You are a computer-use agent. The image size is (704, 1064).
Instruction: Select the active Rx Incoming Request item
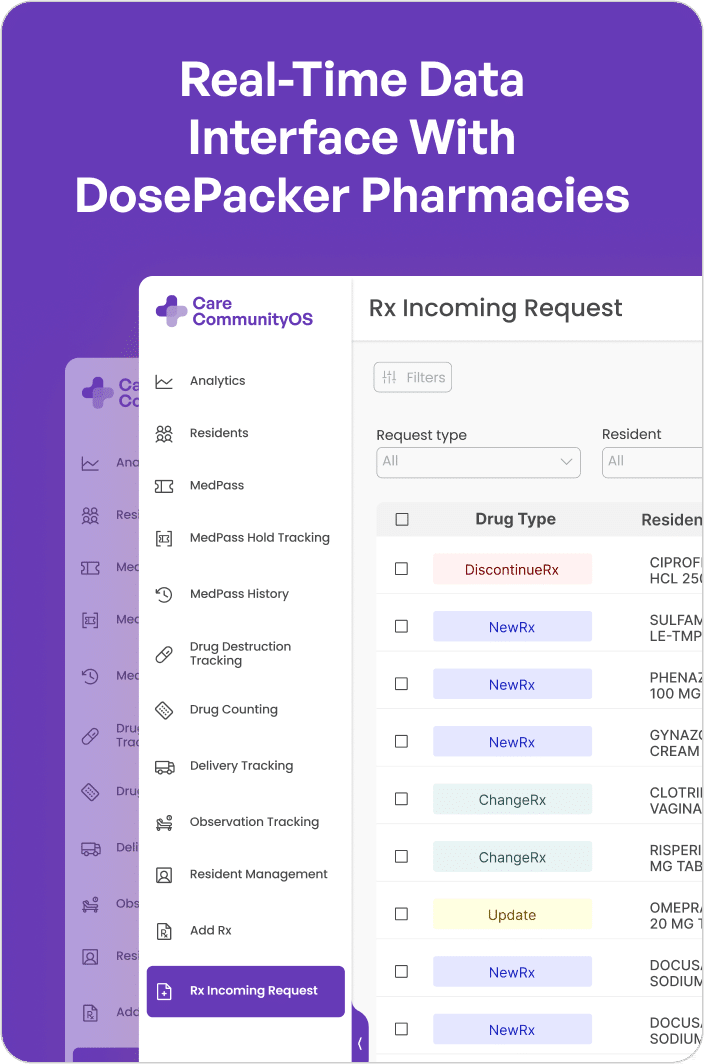click(246, 991)
